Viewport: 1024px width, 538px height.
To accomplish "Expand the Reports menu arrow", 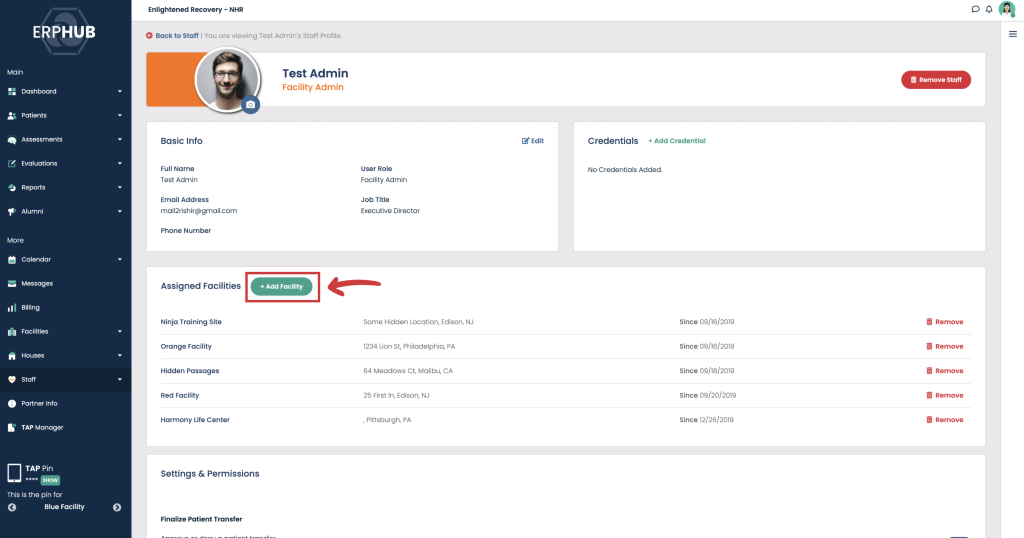I will tap(120, 187).
